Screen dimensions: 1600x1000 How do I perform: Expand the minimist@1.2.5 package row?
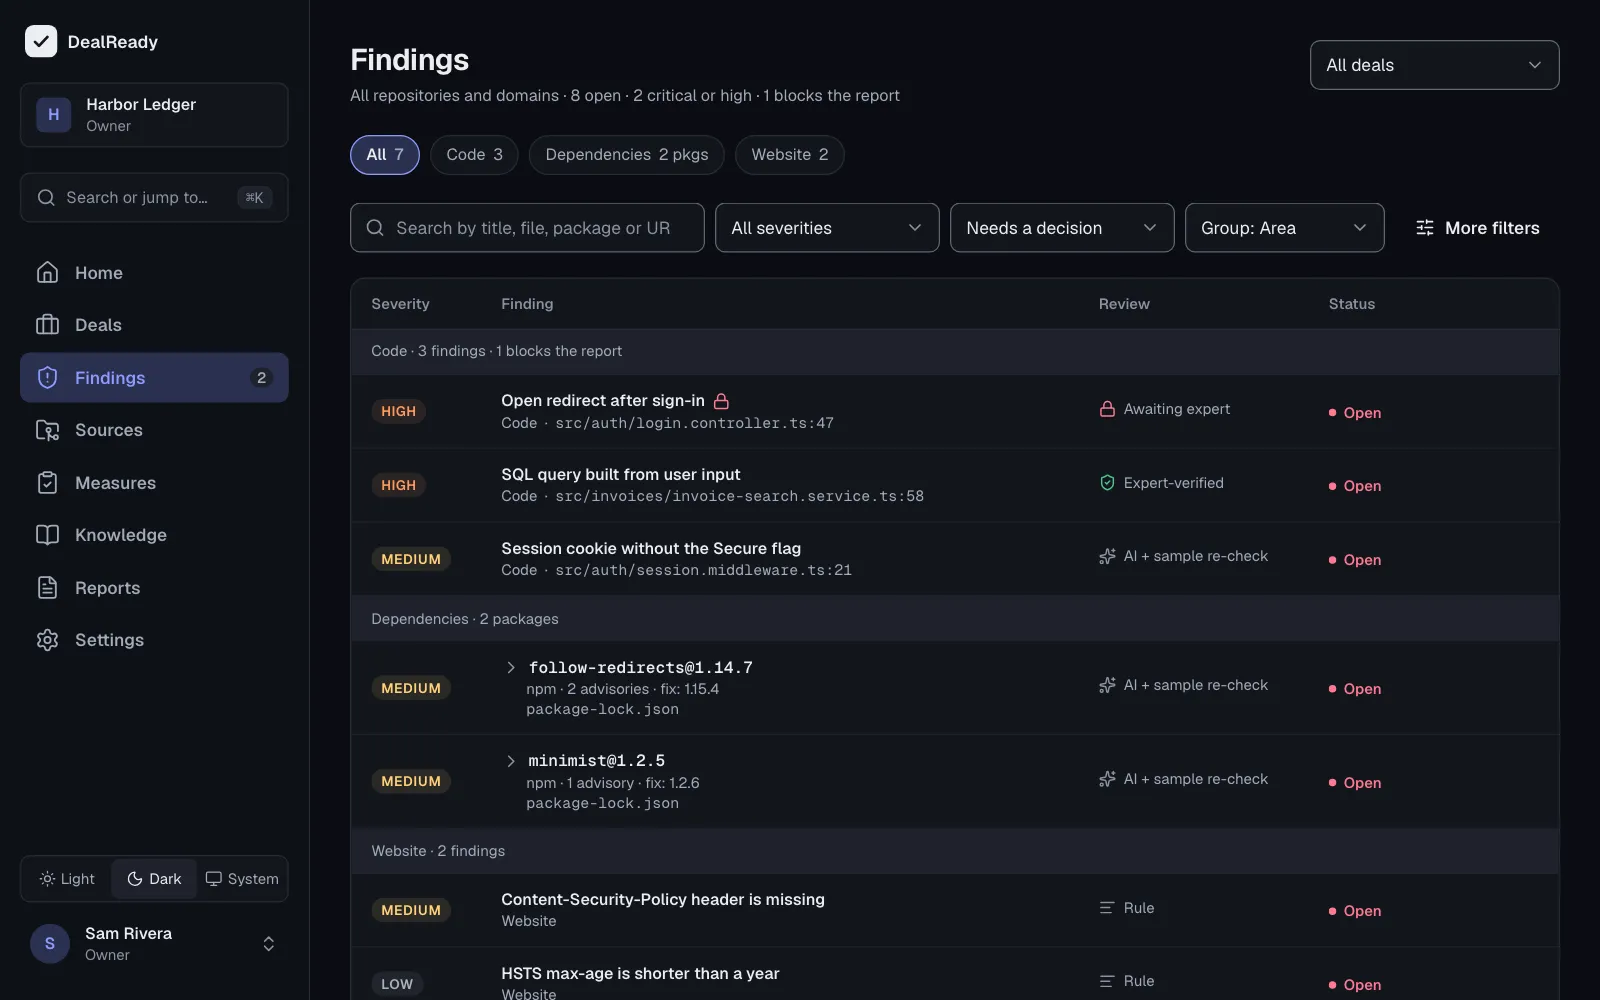coord(511,761)
